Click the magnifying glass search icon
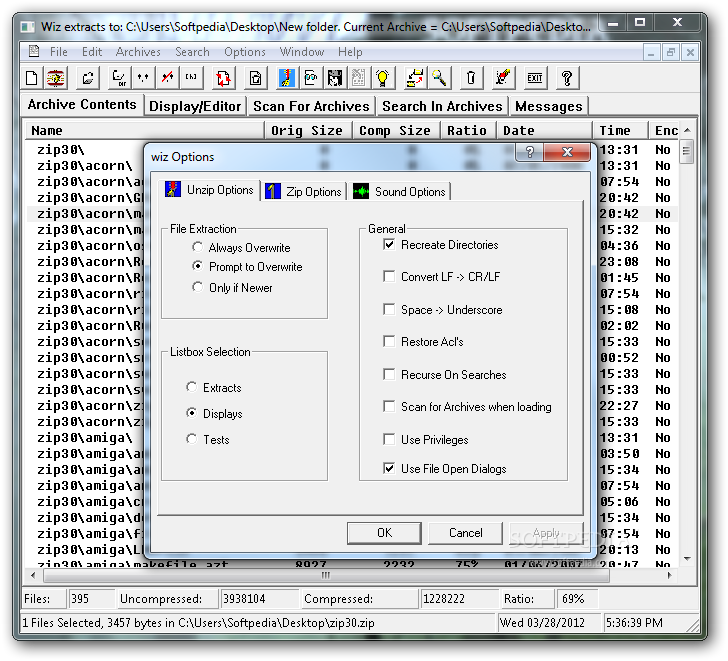Image resolution: width=728 pixels, height=661 pixels. coord(439,78)
